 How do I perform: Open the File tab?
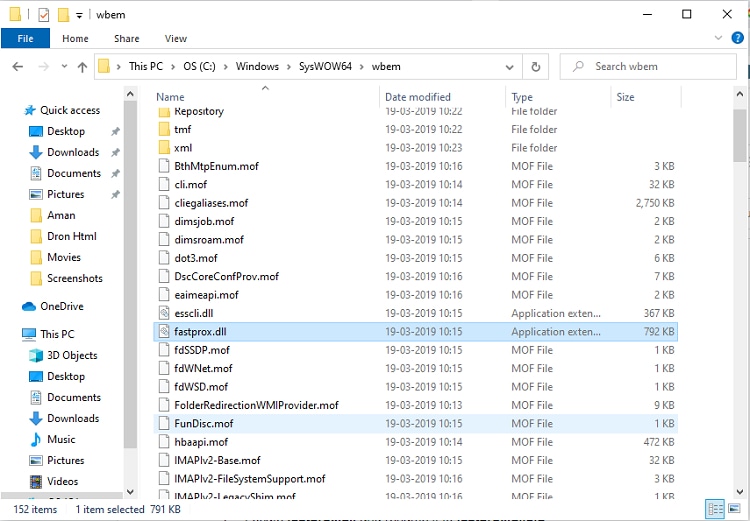click(25, 38)
